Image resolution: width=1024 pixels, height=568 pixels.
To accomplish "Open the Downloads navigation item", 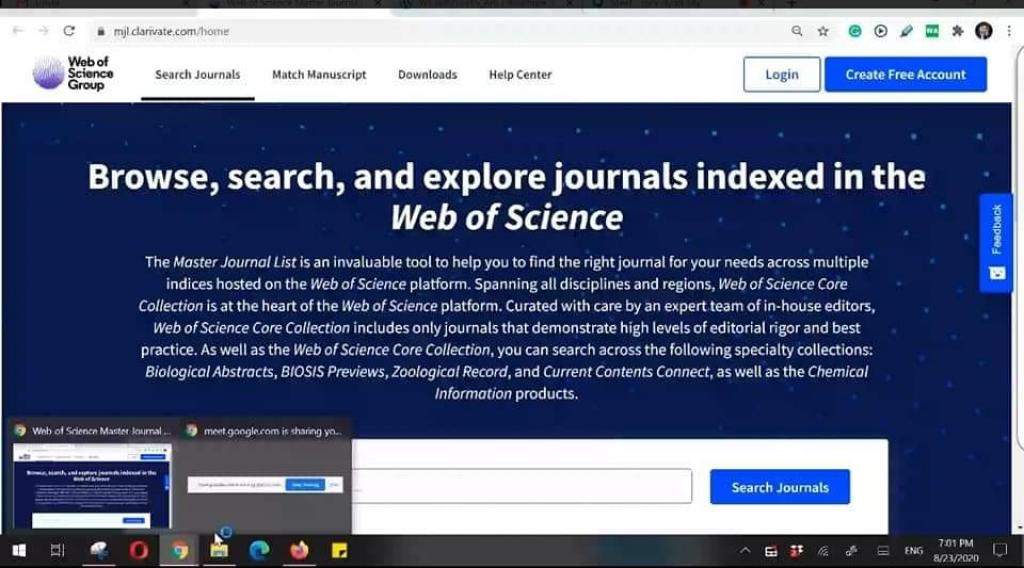I will [427, 75].
